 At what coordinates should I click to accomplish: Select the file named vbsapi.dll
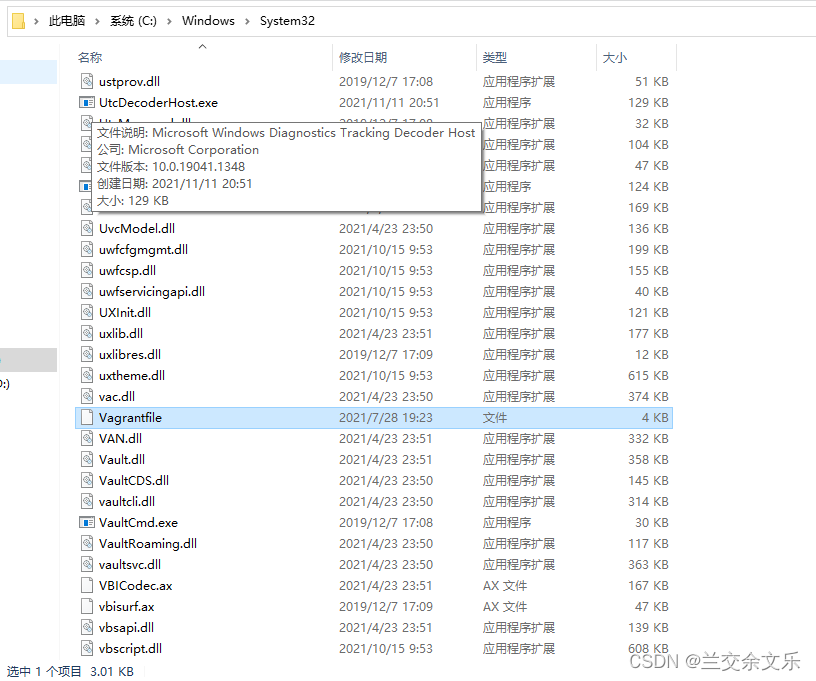(126, 627)
